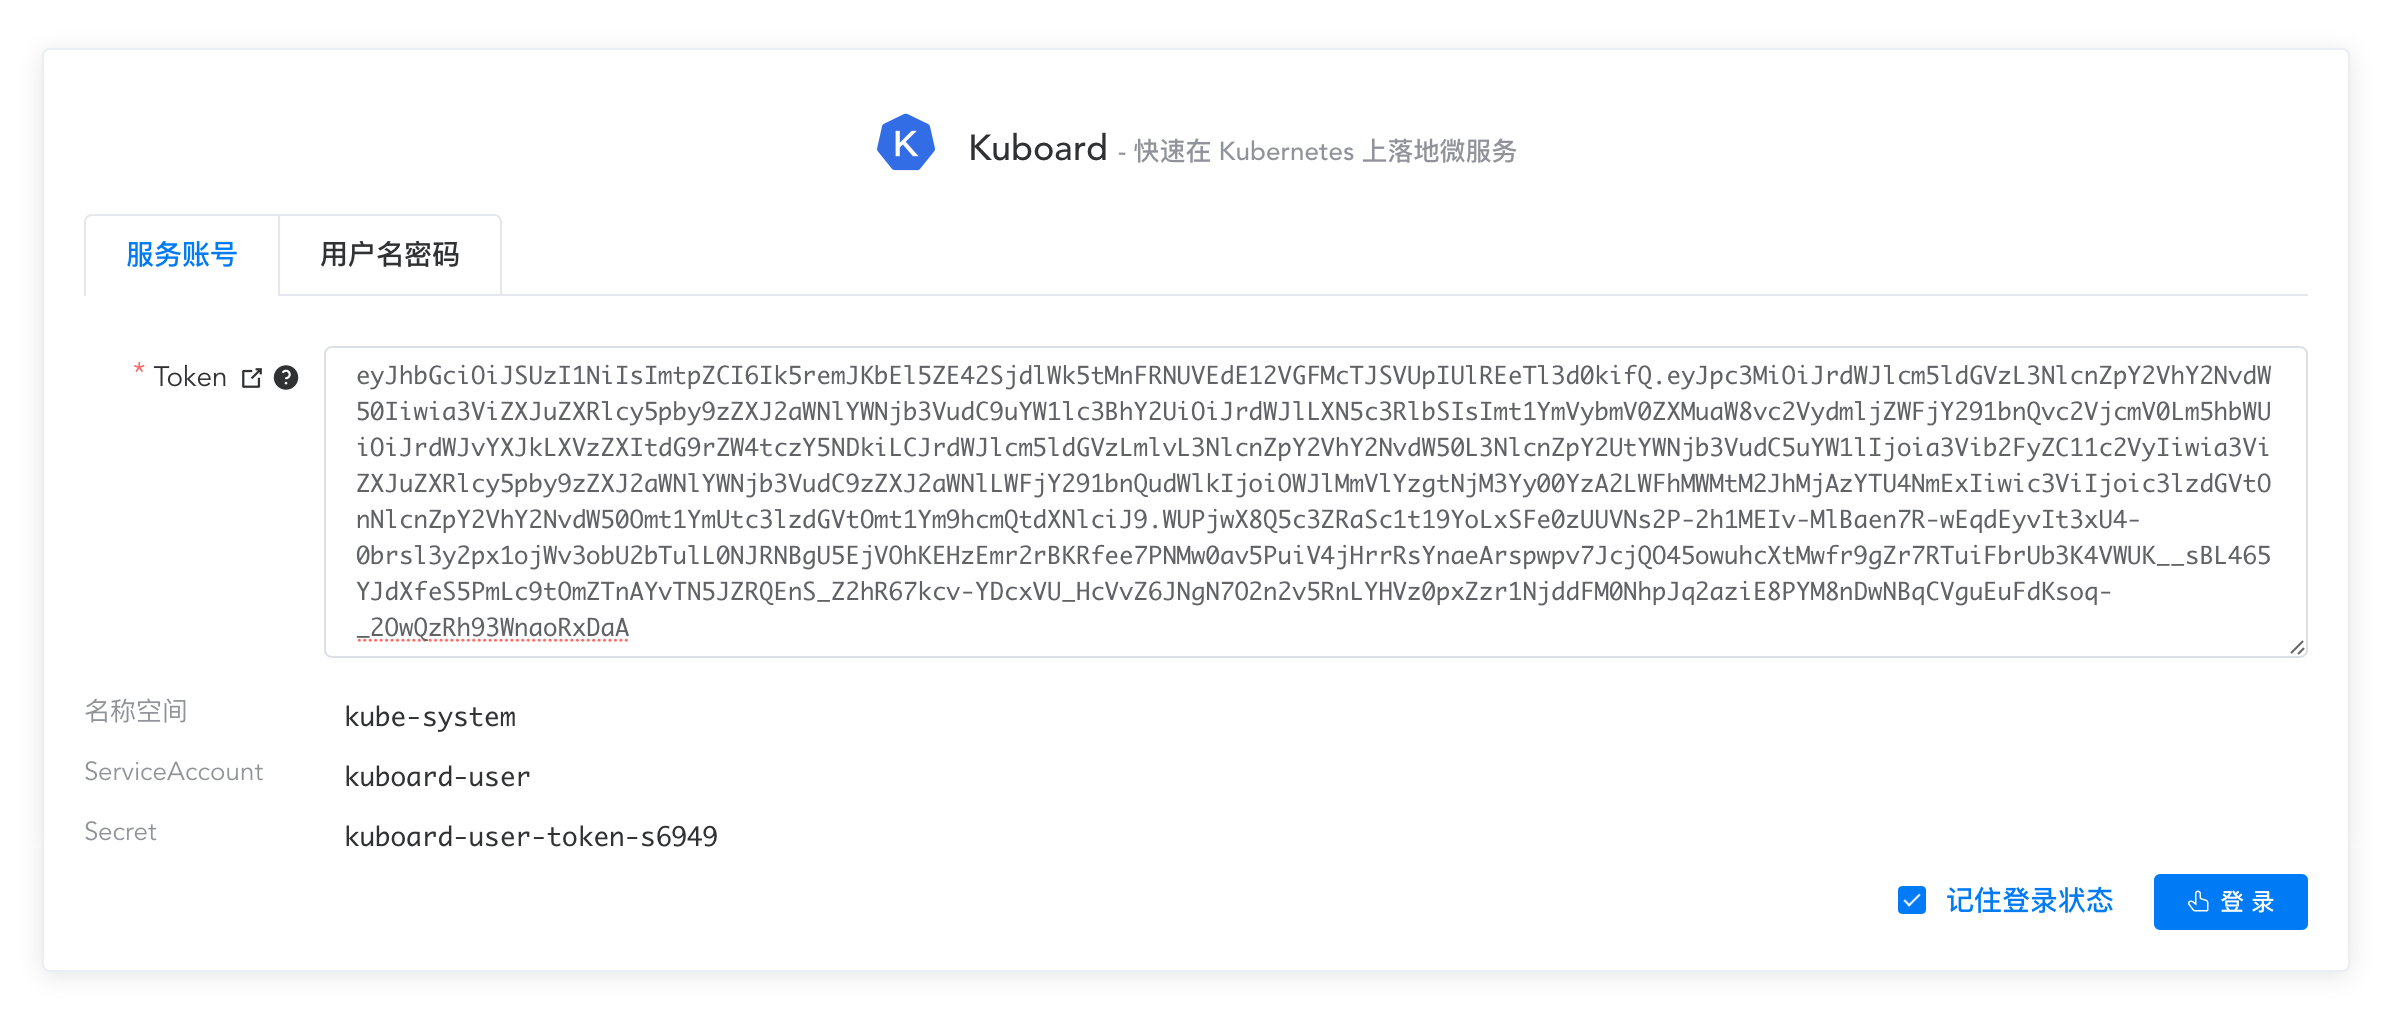Click the external link icon beside Token
This screenshot has width=2390, height=1012.
[251, 377]
